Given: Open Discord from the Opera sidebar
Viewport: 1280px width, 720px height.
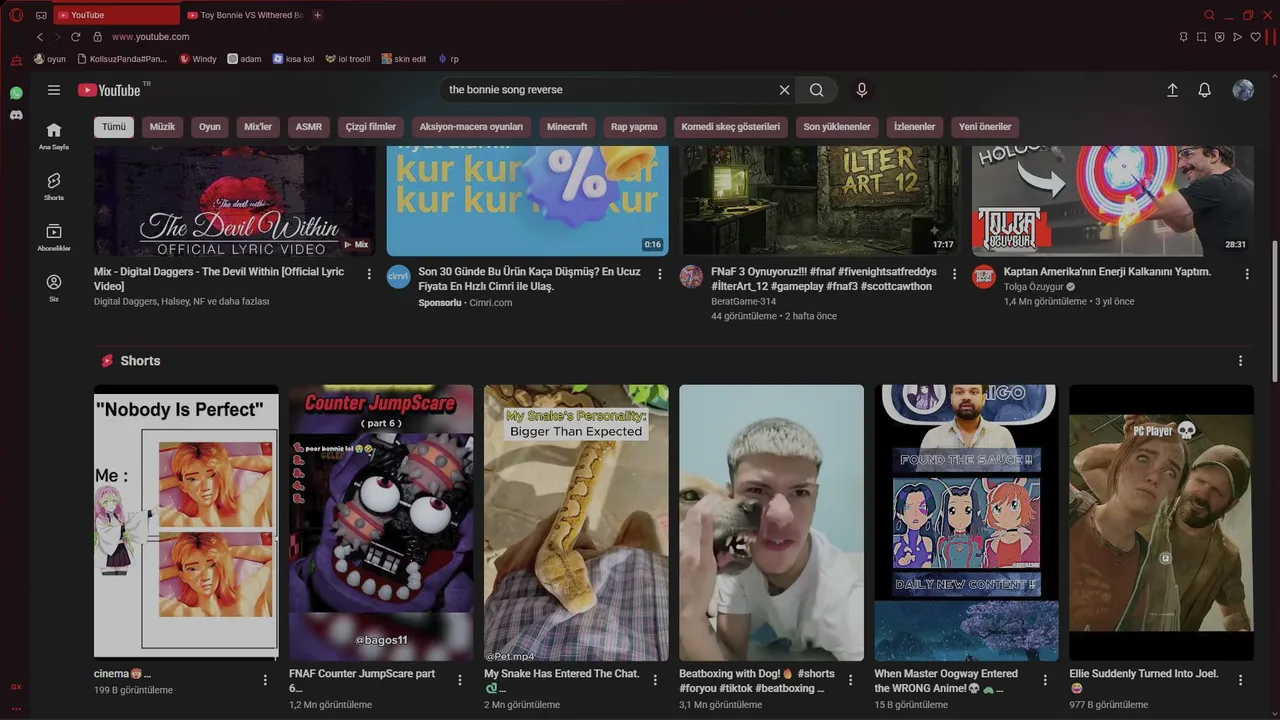Looking at the screenshot, I should point(16,115).
